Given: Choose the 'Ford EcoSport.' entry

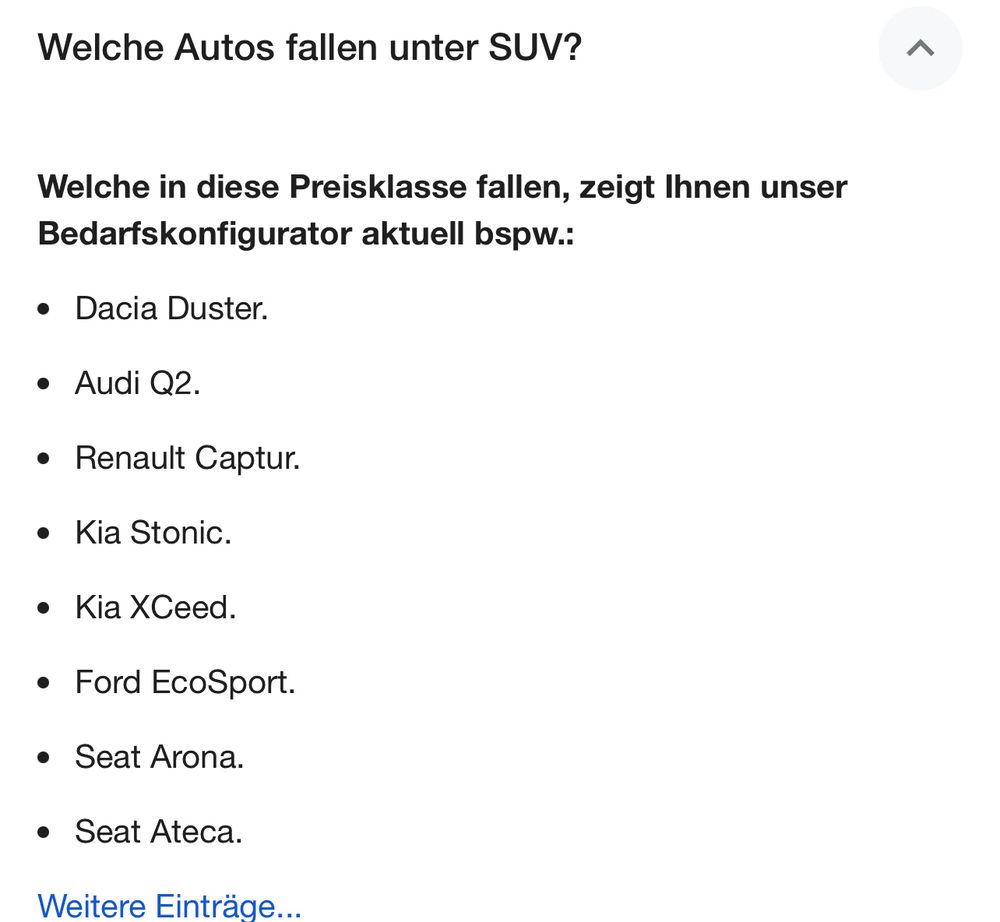Looking at the screenshot, I should coord(186,682).
